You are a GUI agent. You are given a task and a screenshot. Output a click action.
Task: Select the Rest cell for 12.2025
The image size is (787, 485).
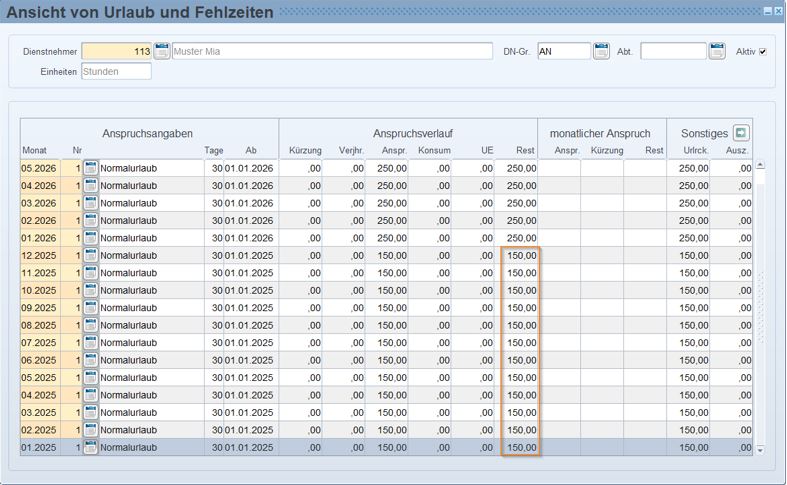click(x=520, y=255)
